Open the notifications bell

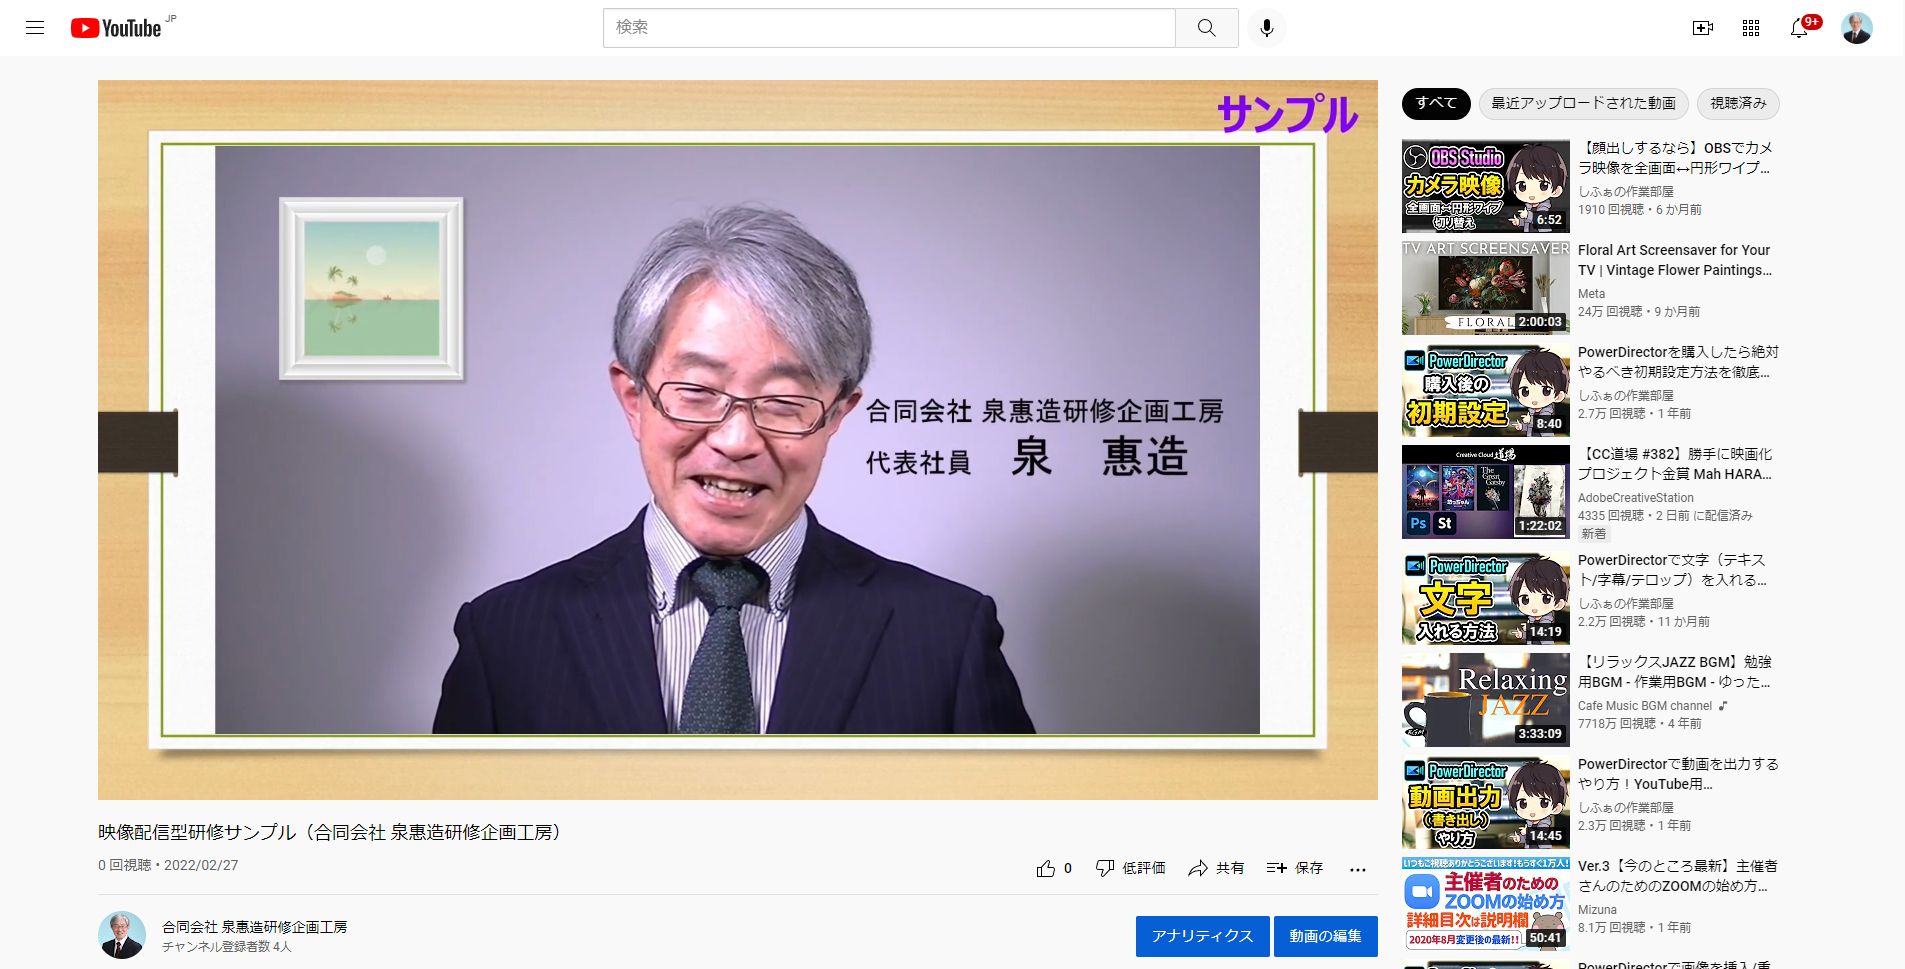(1799, 28)
